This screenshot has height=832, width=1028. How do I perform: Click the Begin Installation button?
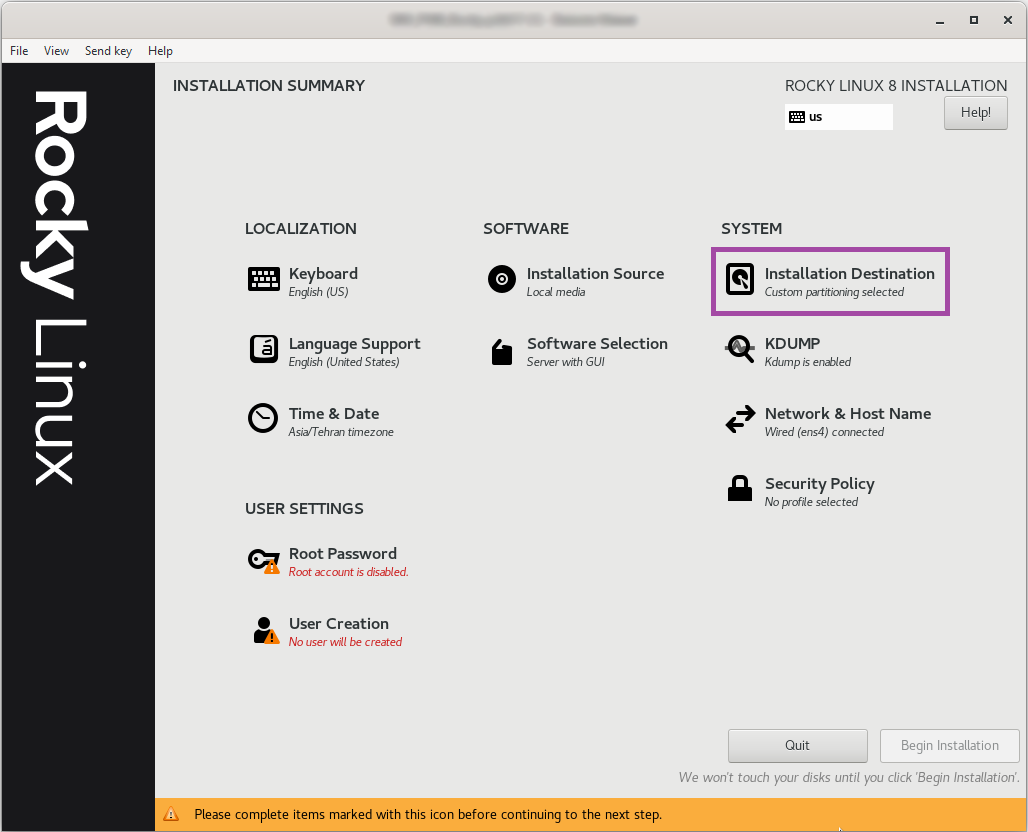(x=949, y=745)
